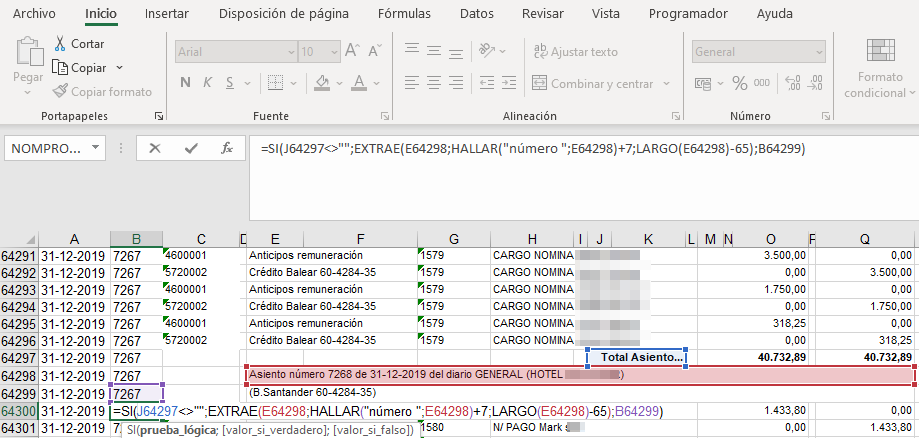
Task: Click Copiar button
Action: pos(80,68)
